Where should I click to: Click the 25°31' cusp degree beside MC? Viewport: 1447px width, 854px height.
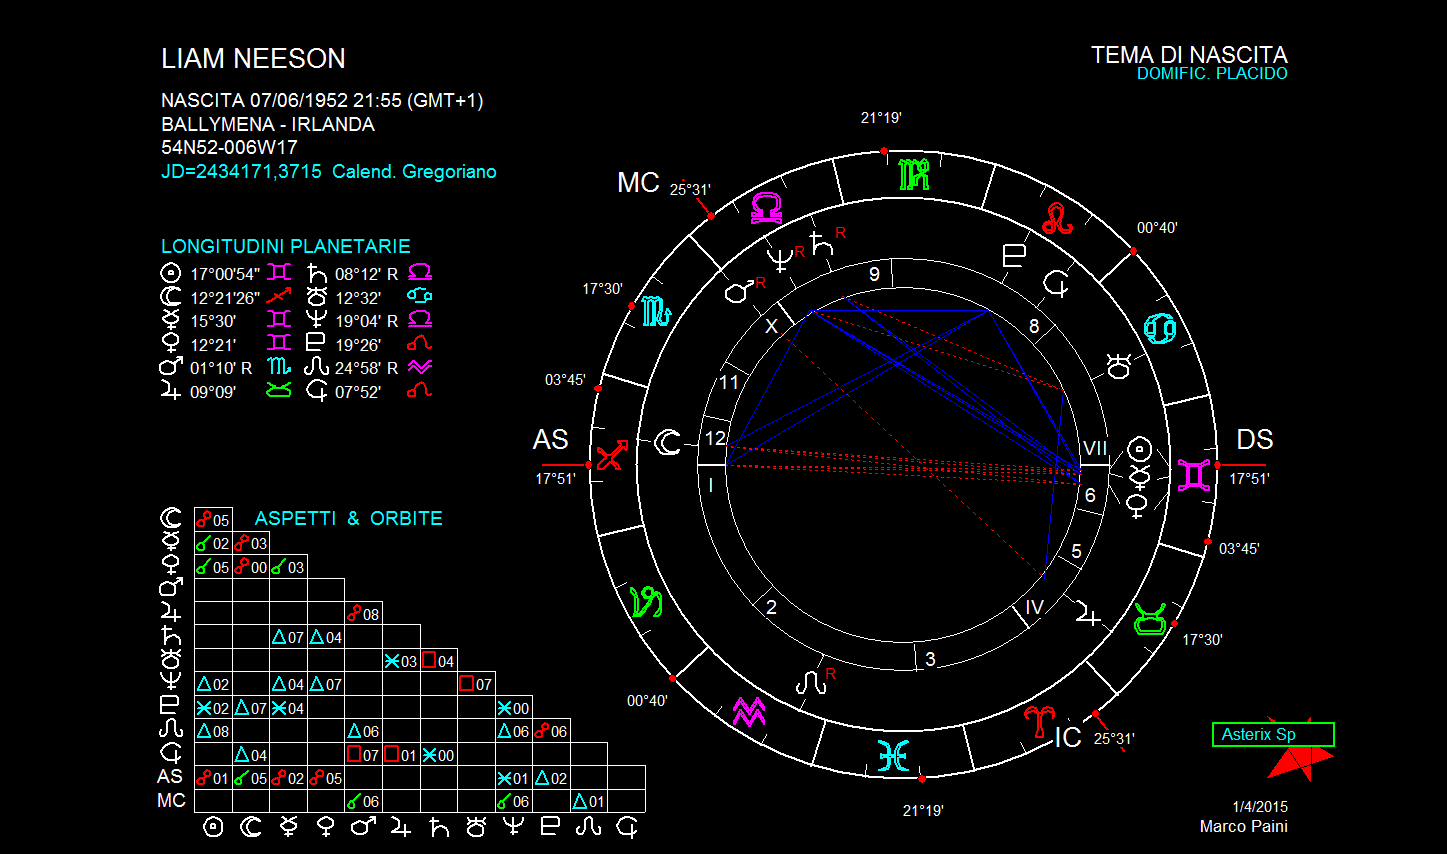click(690, 190)
